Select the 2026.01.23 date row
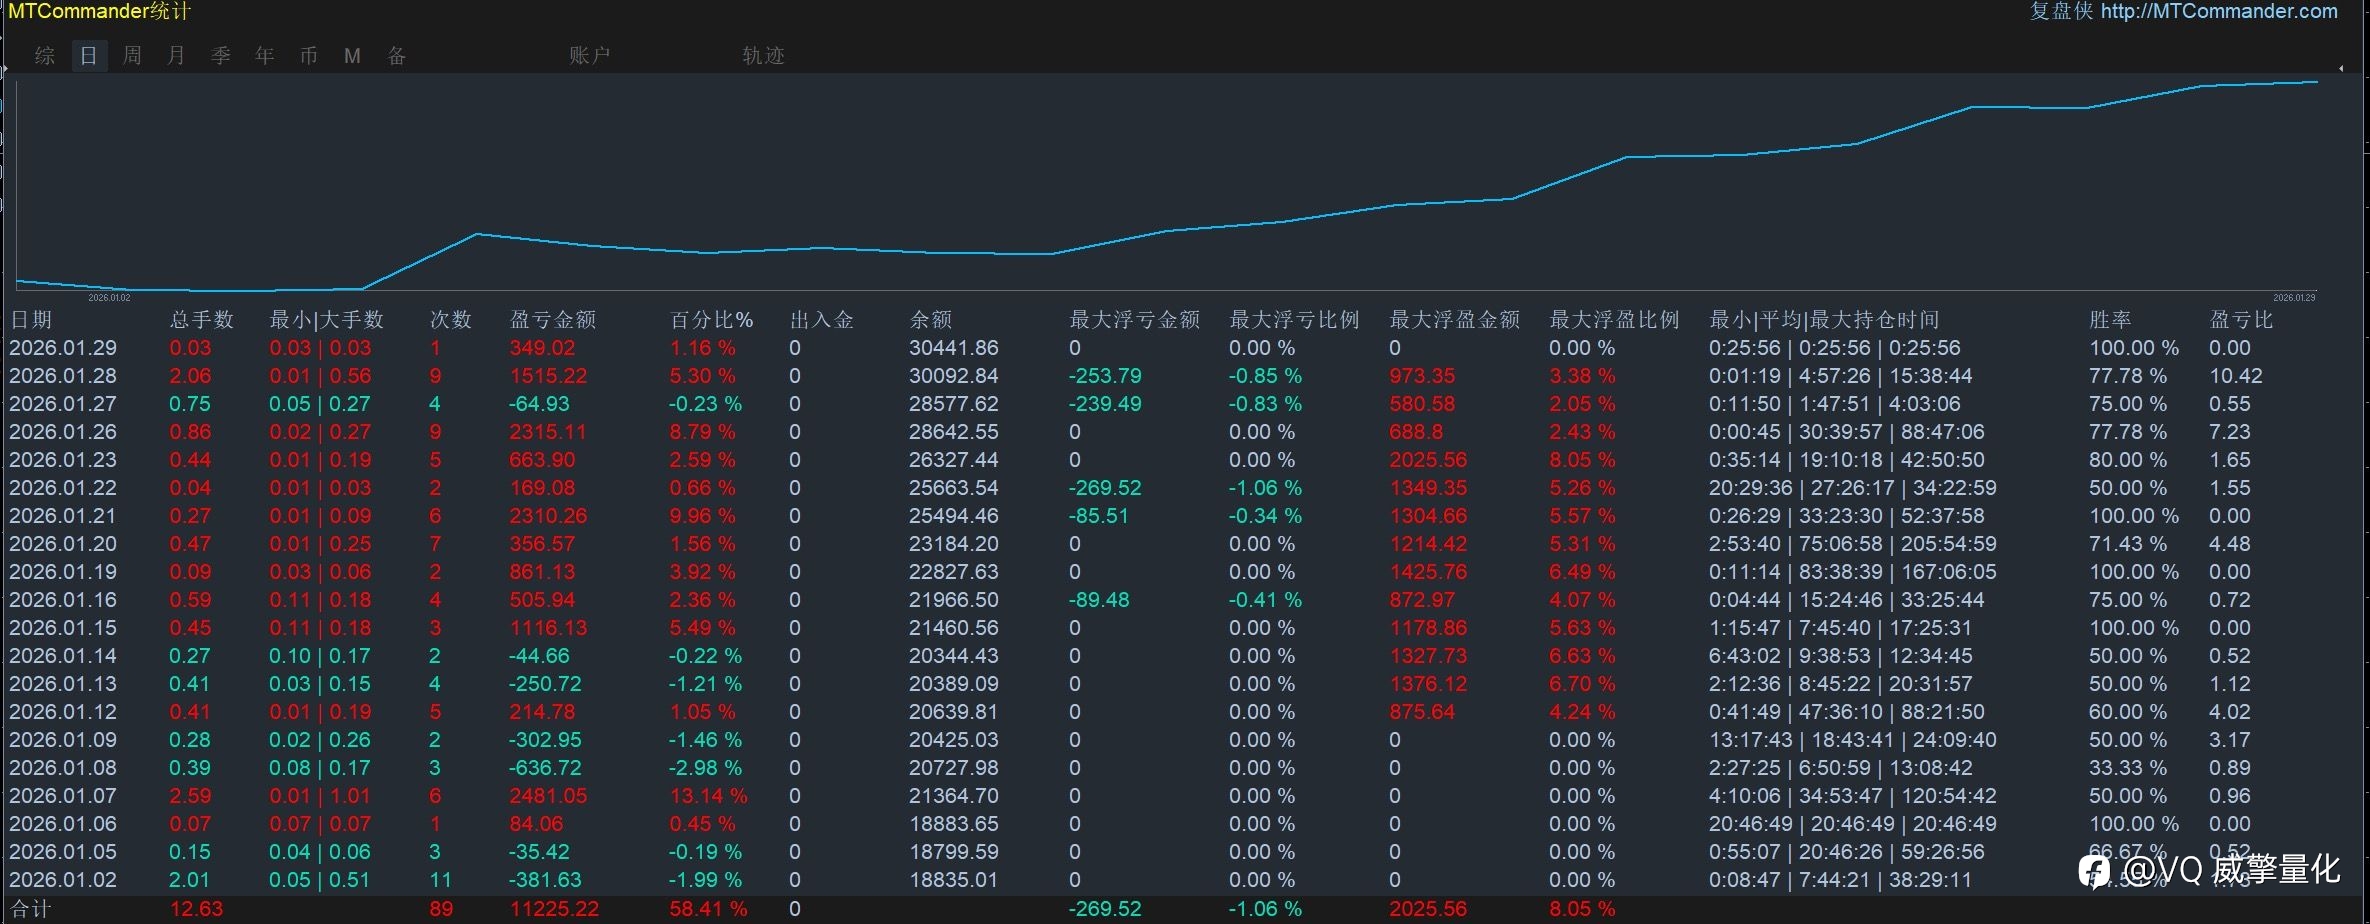This screenshot has height=924, width=2370. point(63,460)
